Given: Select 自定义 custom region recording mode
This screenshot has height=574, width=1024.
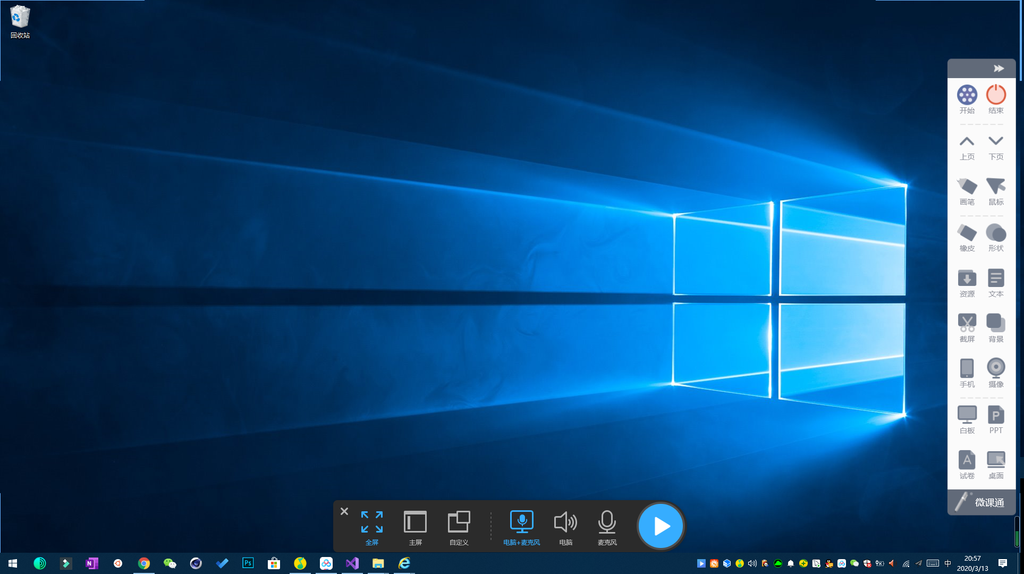Looking at the screenshot, I should click(458, 528).
